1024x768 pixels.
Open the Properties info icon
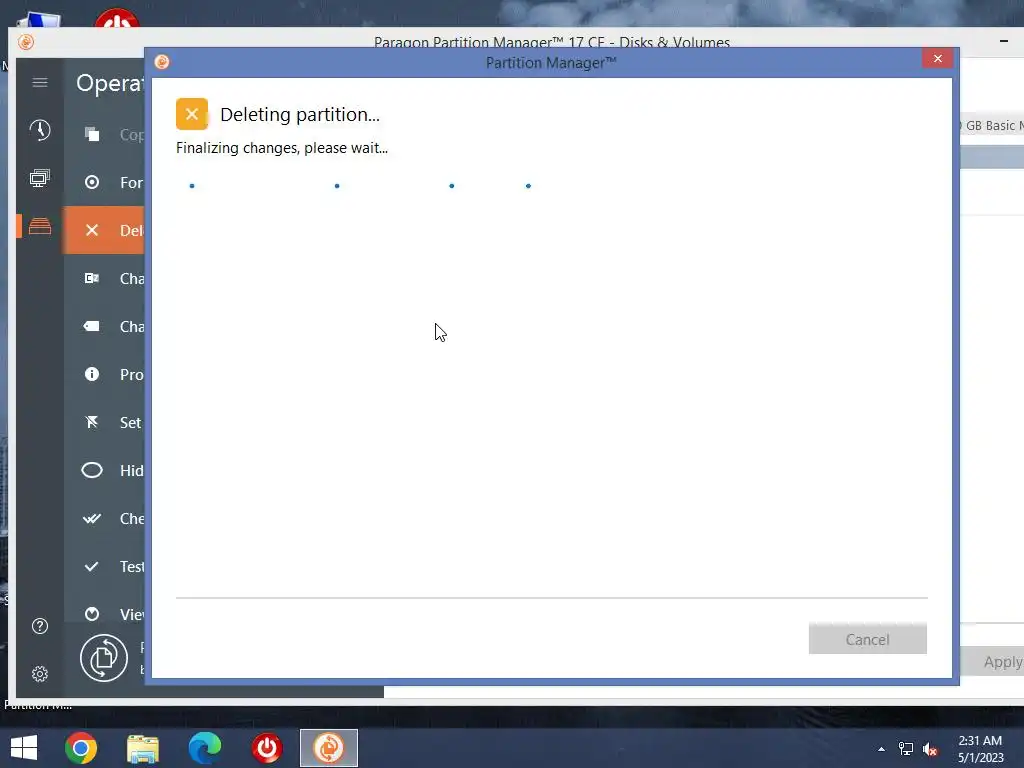pos(92,374)
